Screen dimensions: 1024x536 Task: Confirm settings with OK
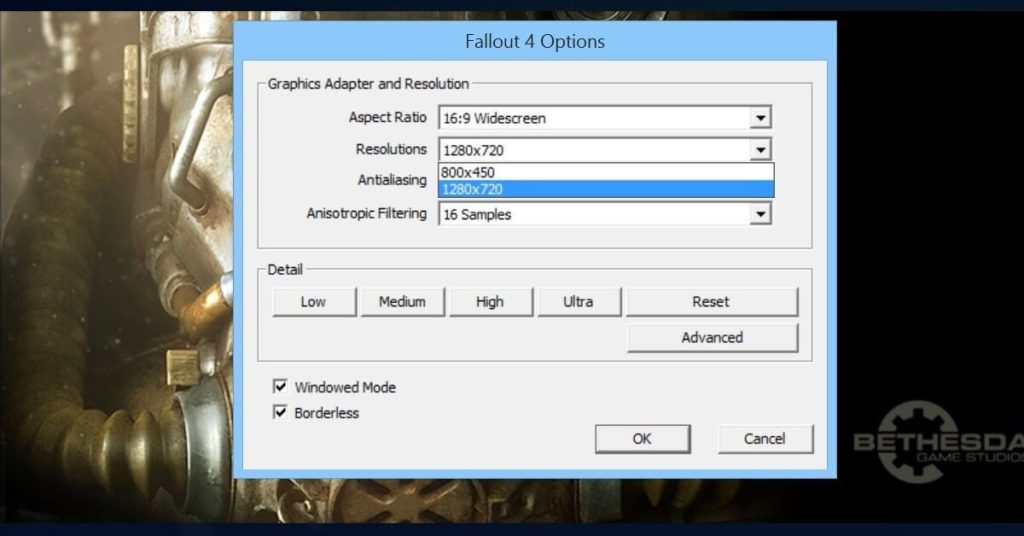(x=642, y=439)
